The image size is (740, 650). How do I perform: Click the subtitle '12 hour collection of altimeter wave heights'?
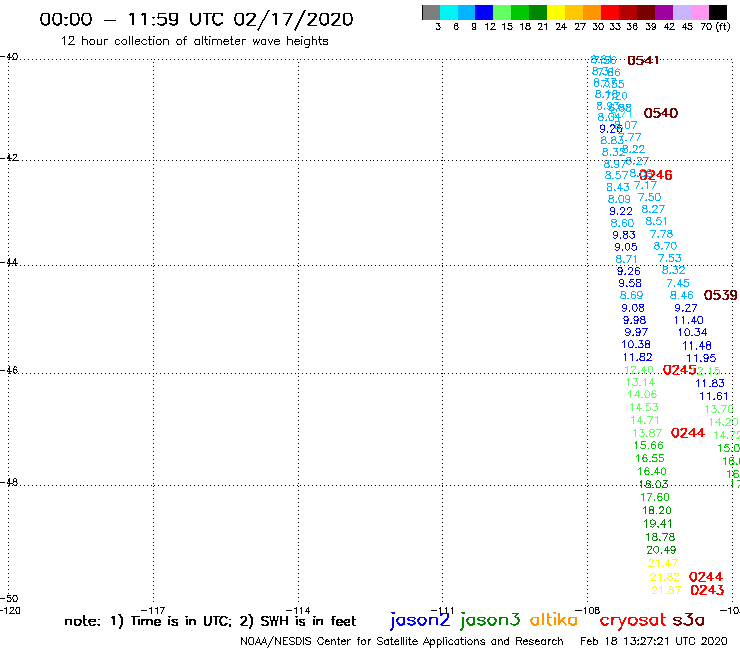click(x=194, y=41)
